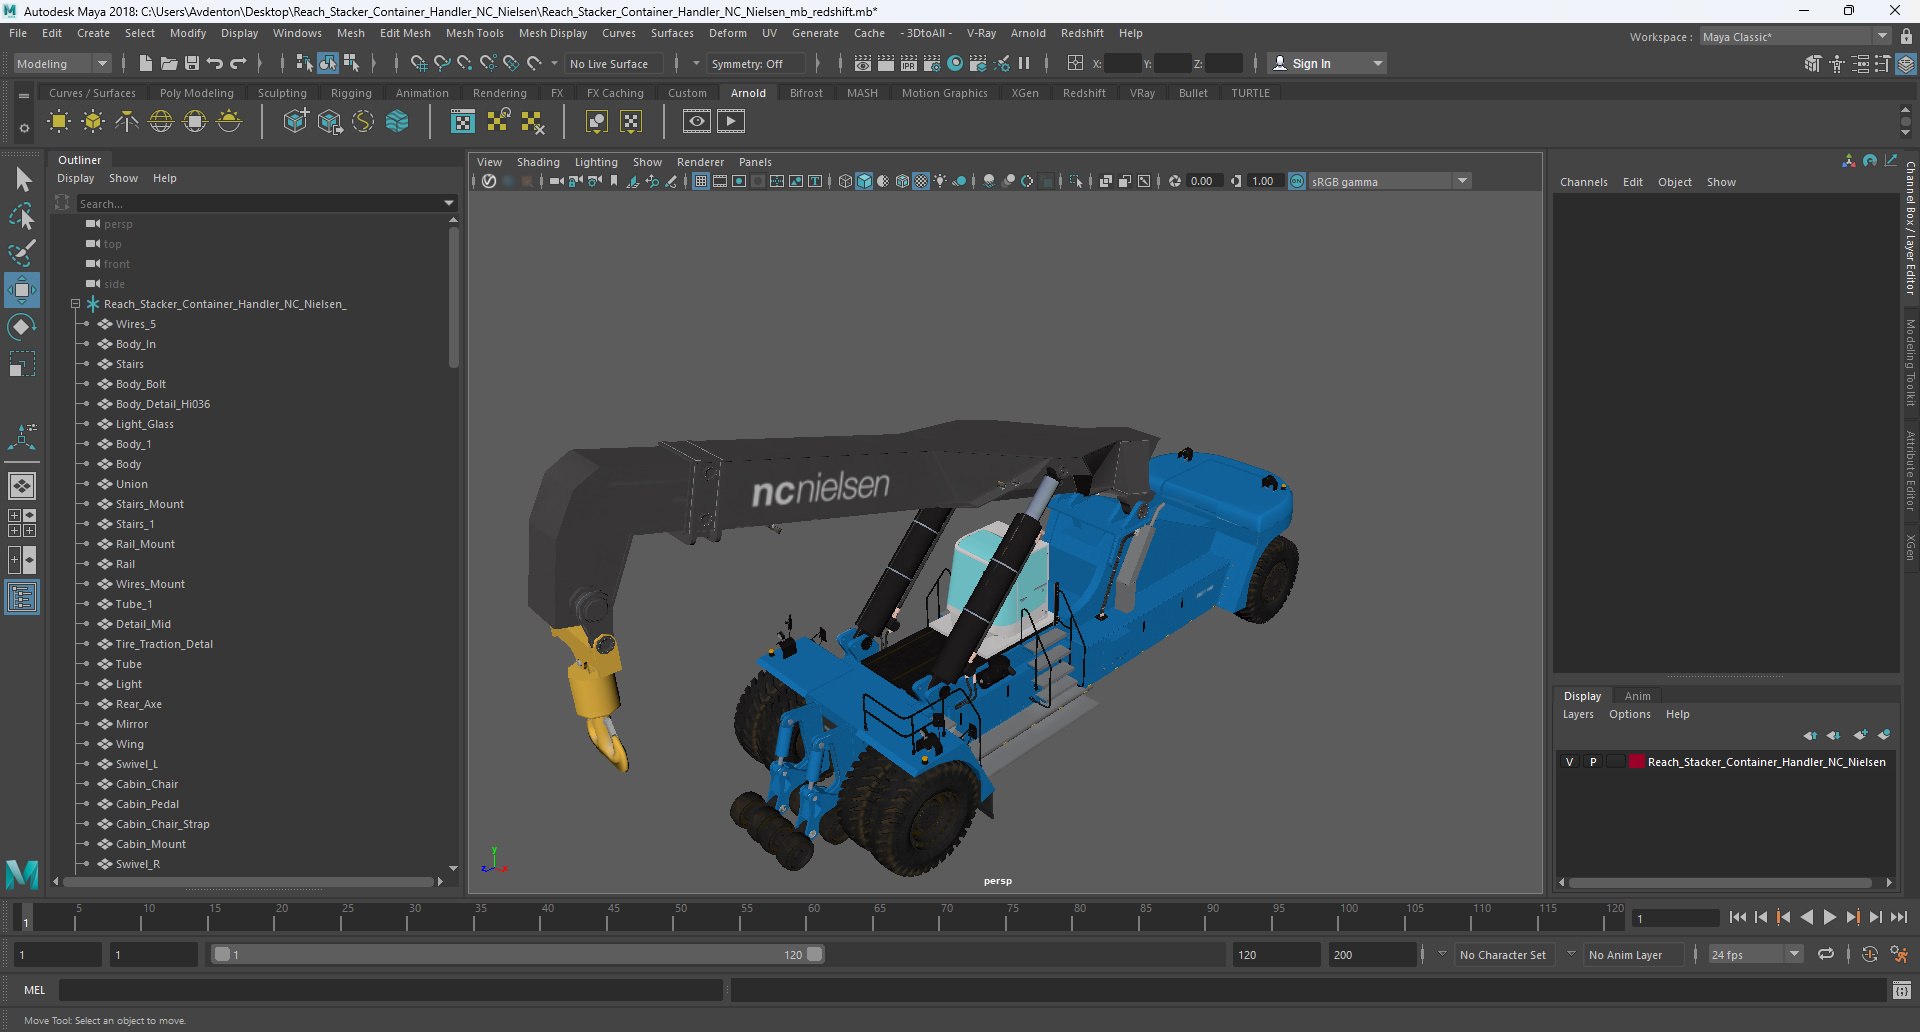Image resolution: width=1920 pixels, height=1032 pixels.
Task: Click the red layer color swatch
Action: pyautogui.click(x=1637, y=762)
